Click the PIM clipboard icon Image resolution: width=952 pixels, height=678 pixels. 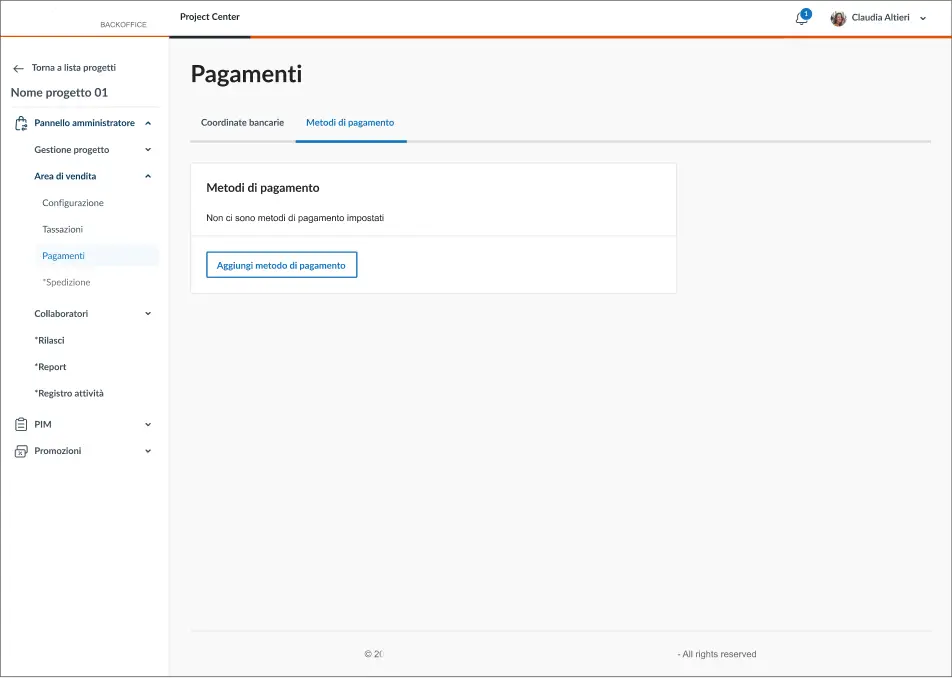21,424
